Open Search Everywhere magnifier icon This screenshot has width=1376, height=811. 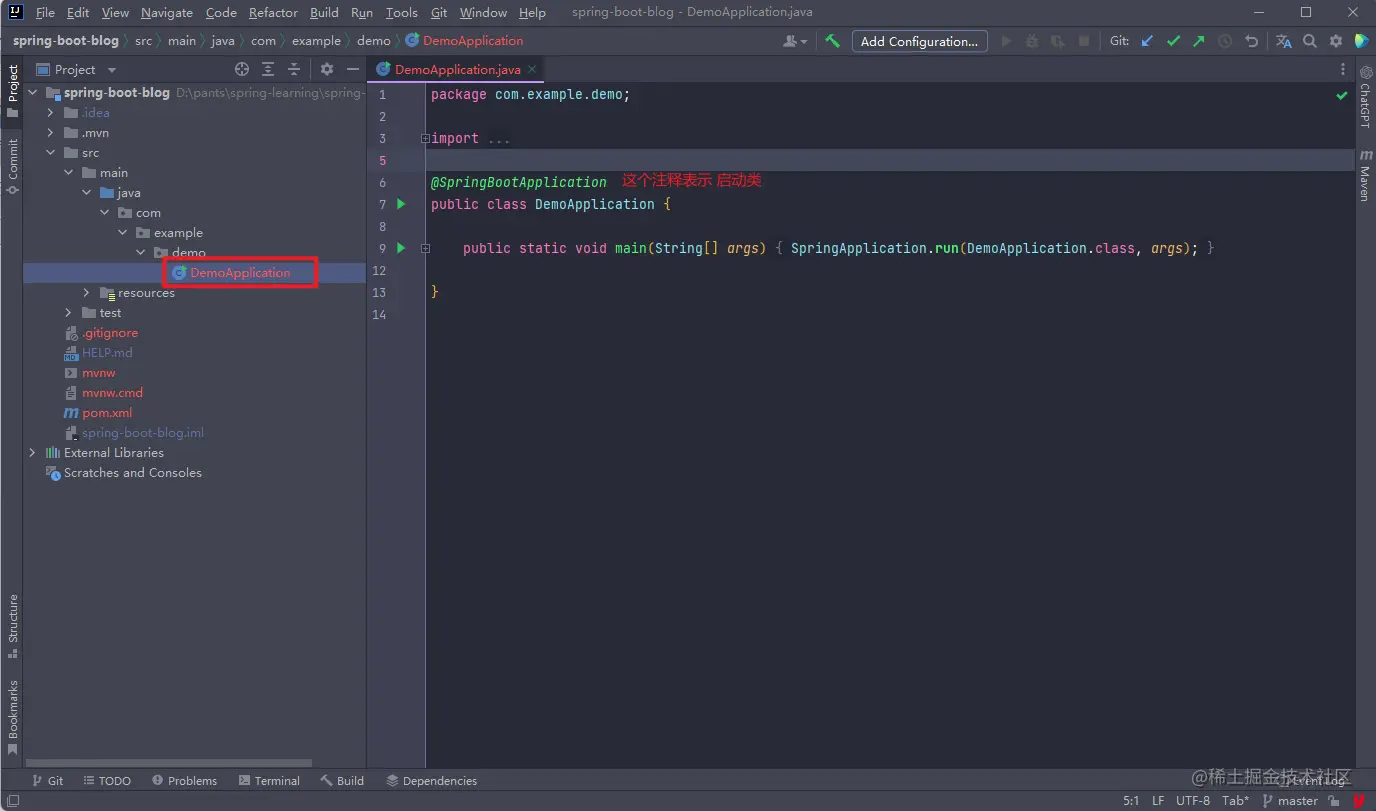tap(1310, 41)
